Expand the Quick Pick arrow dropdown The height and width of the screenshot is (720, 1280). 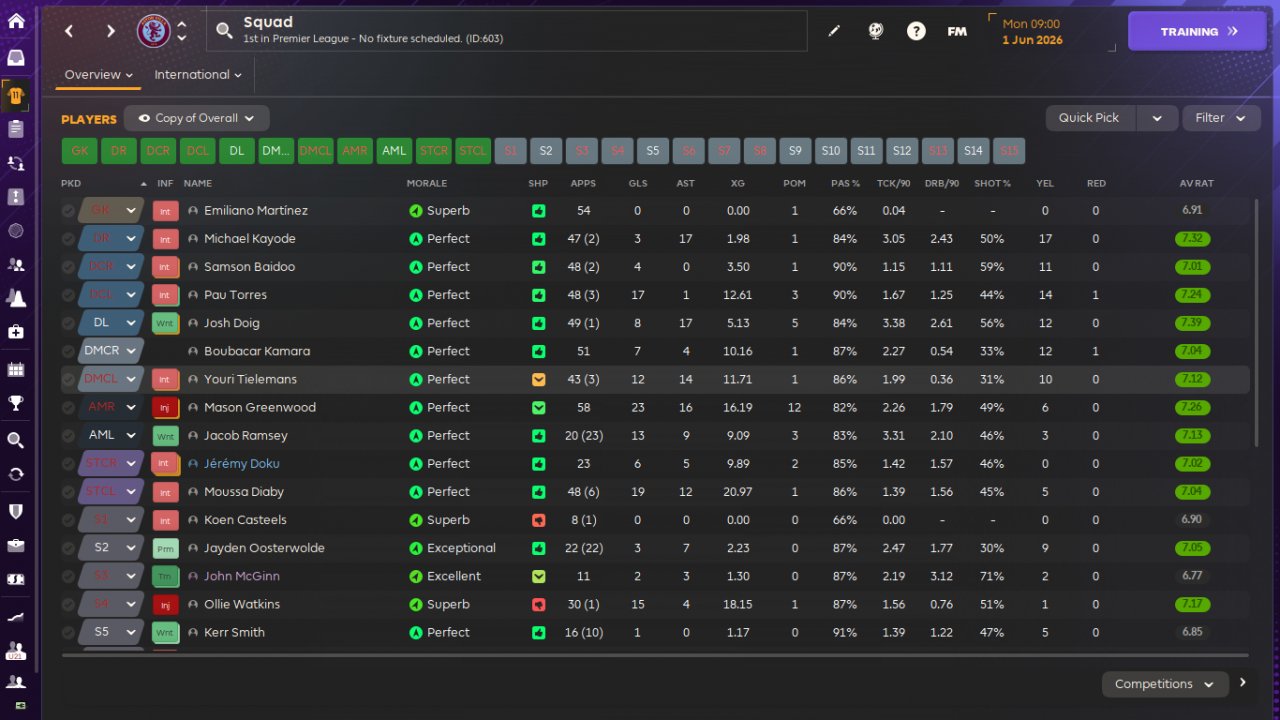[1157, 118]
